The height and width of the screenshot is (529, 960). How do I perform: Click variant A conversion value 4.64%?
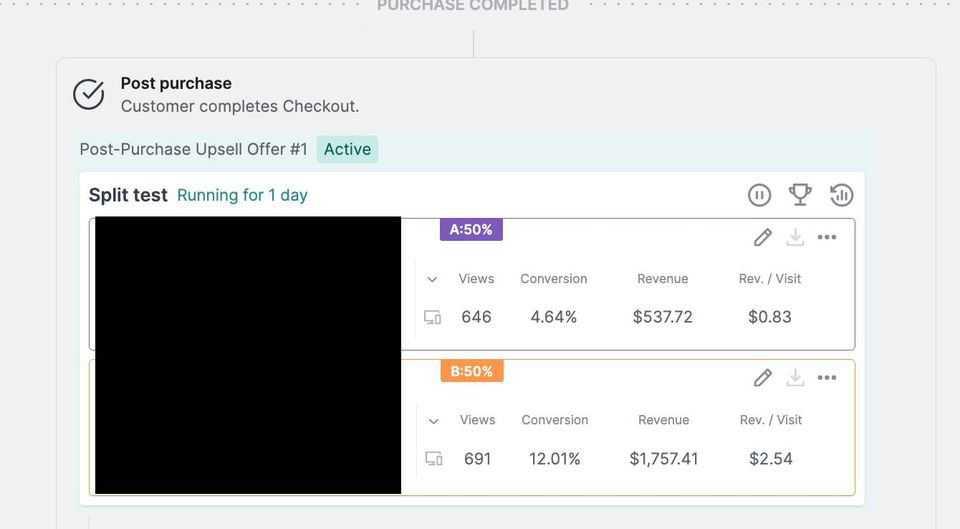click(553, 317)
